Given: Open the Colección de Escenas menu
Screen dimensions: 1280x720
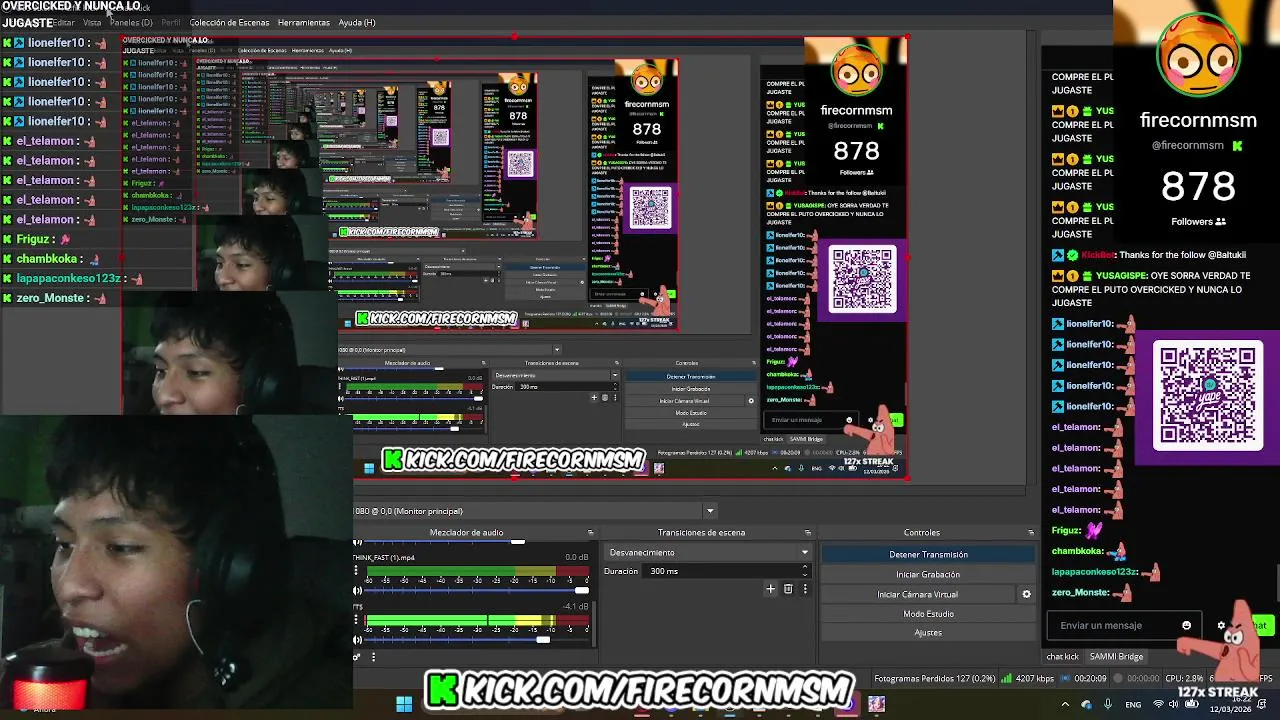Looking at the screenshot, I should (x=229, y=22).
